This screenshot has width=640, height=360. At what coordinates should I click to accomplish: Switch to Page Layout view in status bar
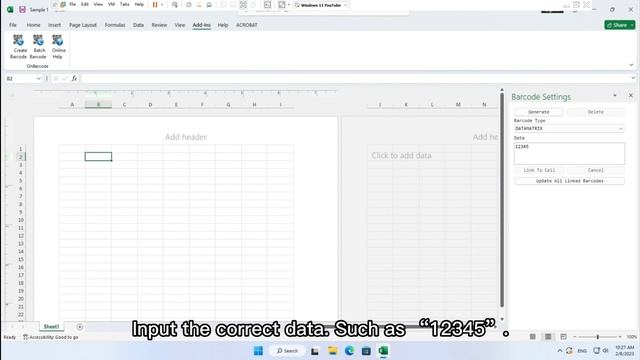click(x=548, y=337)
